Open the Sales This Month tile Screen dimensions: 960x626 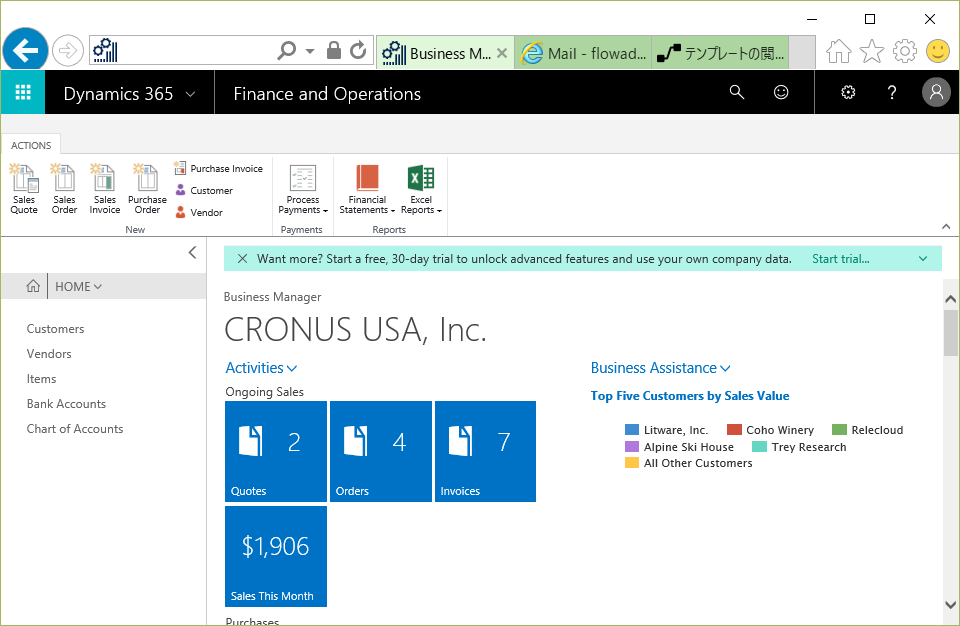point(276,556)
